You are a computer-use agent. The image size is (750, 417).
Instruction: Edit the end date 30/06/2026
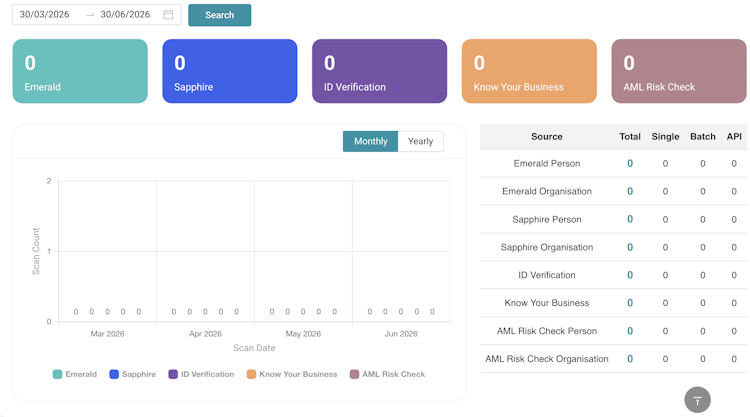coord(125,14)
